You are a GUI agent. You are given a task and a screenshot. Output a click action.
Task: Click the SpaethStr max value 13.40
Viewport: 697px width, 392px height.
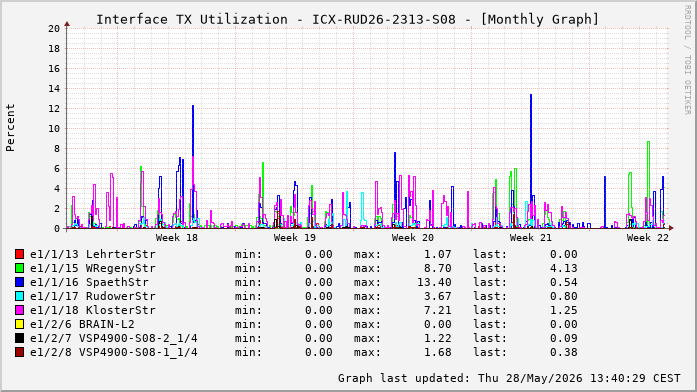434,282
